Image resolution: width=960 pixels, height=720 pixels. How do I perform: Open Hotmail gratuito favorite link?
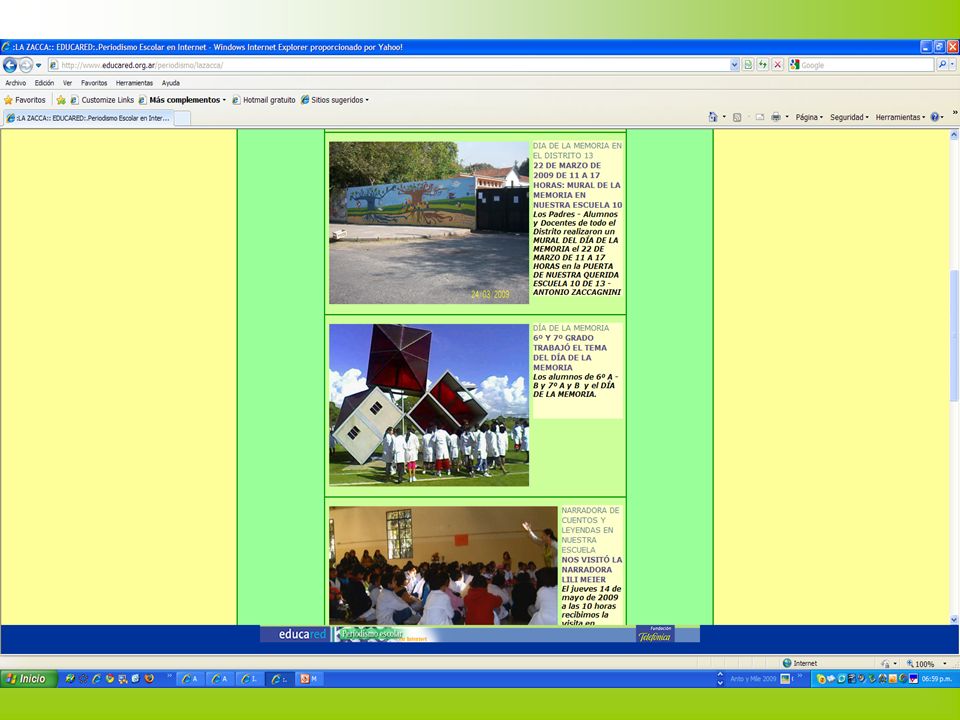coord(264,100)
